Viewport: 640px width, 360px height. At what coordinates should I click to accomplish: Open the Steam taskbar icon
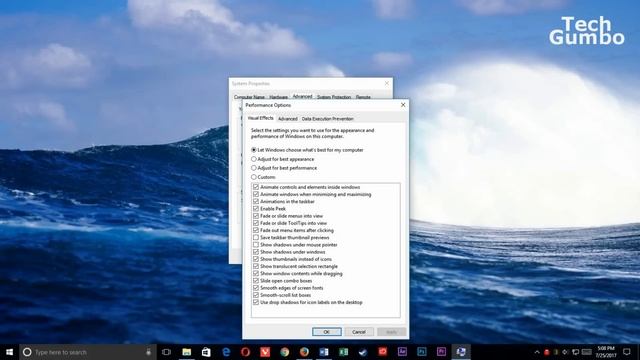363,352
